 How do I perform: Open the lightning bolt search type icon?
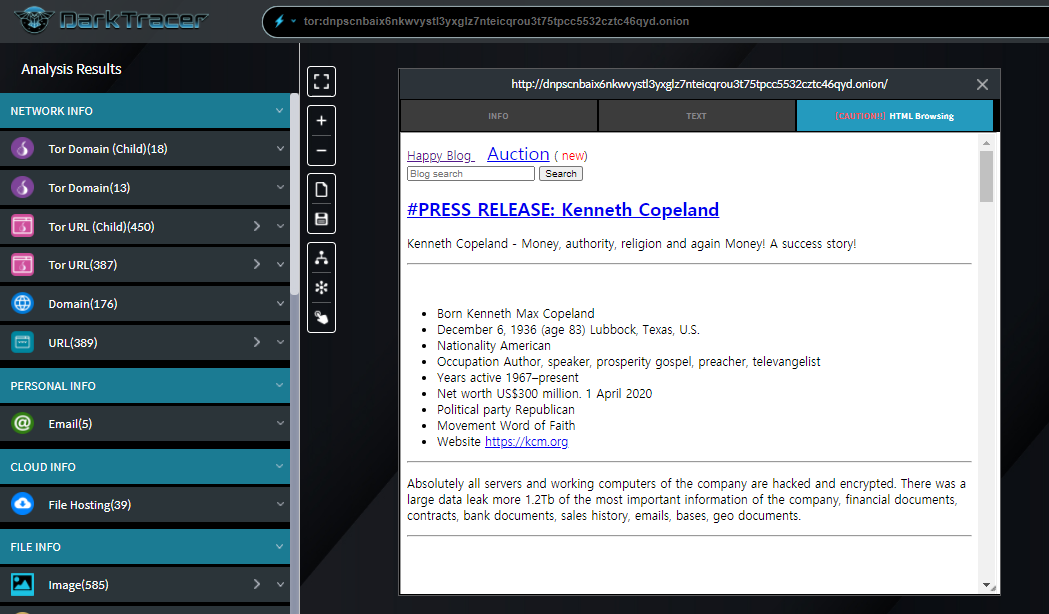coord(280,21)
